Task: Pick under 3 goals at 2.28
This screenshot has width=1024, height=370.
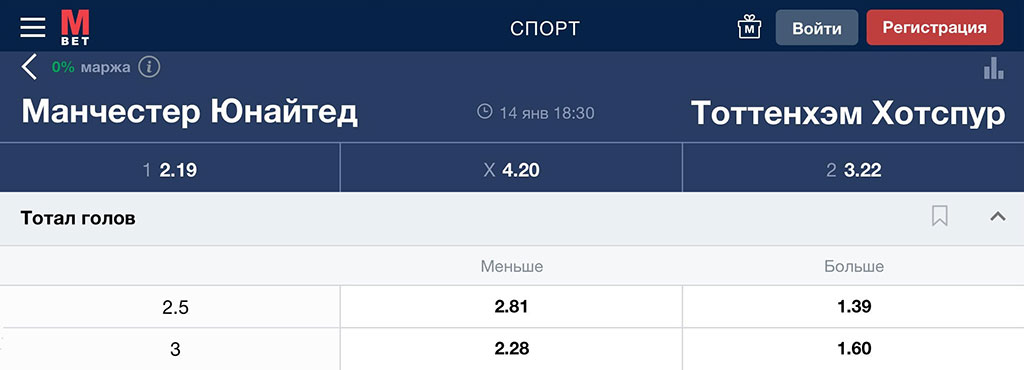Action: coord(511,349)
